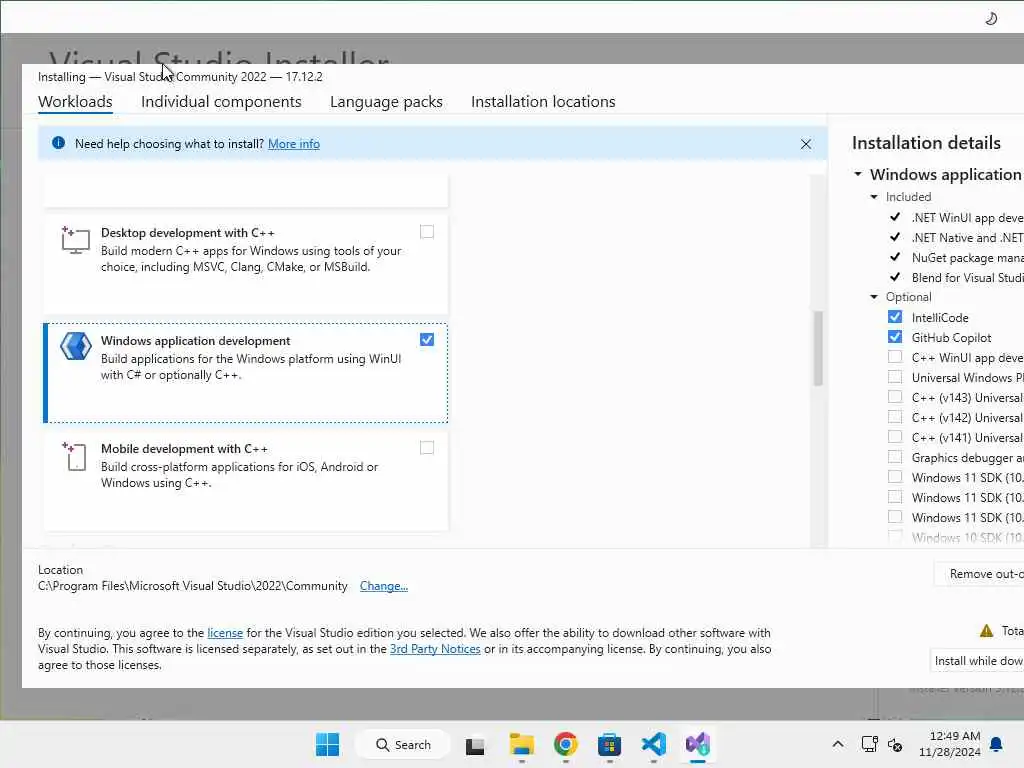
Task: Show hidden system tray icons
Action: [x=838, y=744]
